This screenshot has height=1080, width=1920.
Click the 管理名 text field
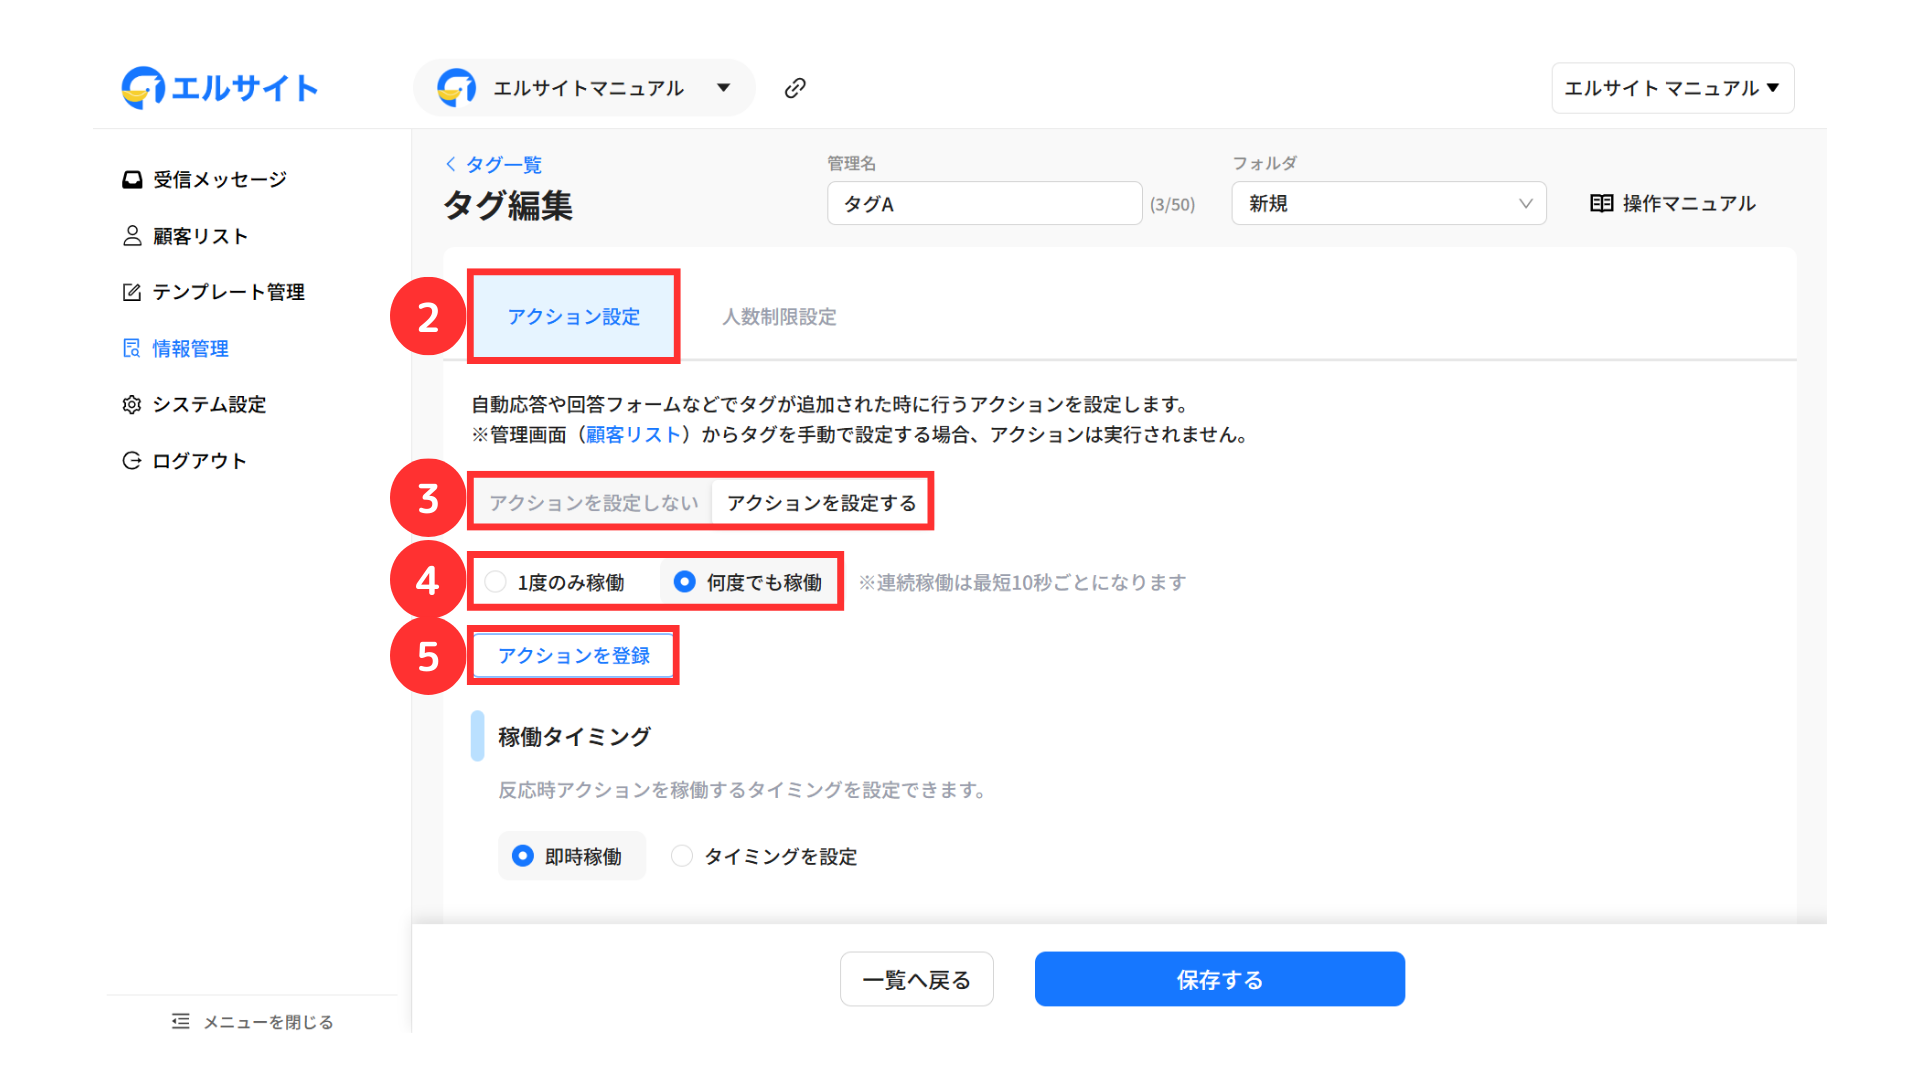[984, 204]
